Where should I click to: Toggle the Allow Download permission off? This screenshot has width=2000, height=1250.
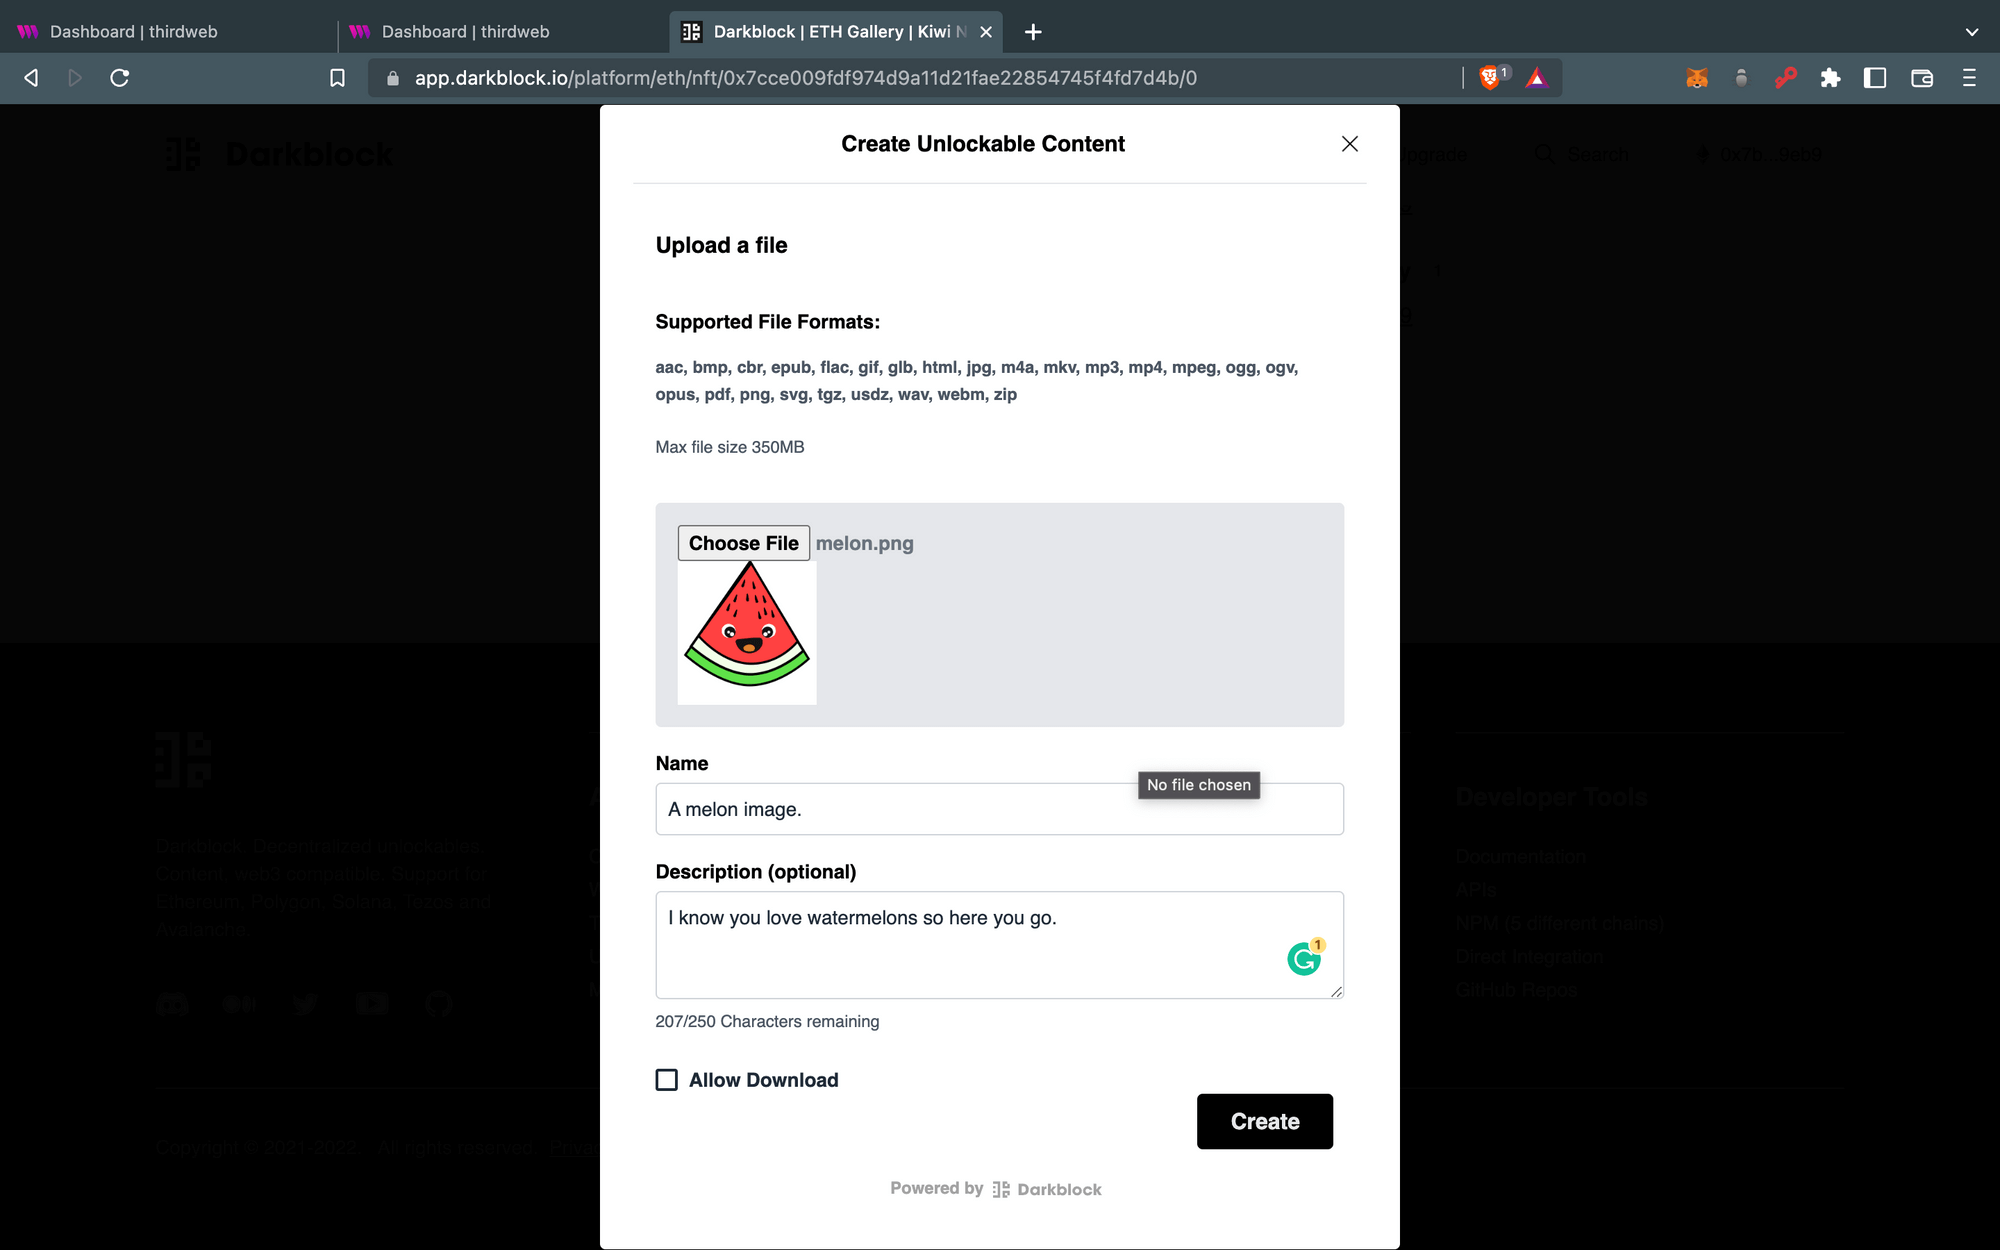click(665, 1079)
